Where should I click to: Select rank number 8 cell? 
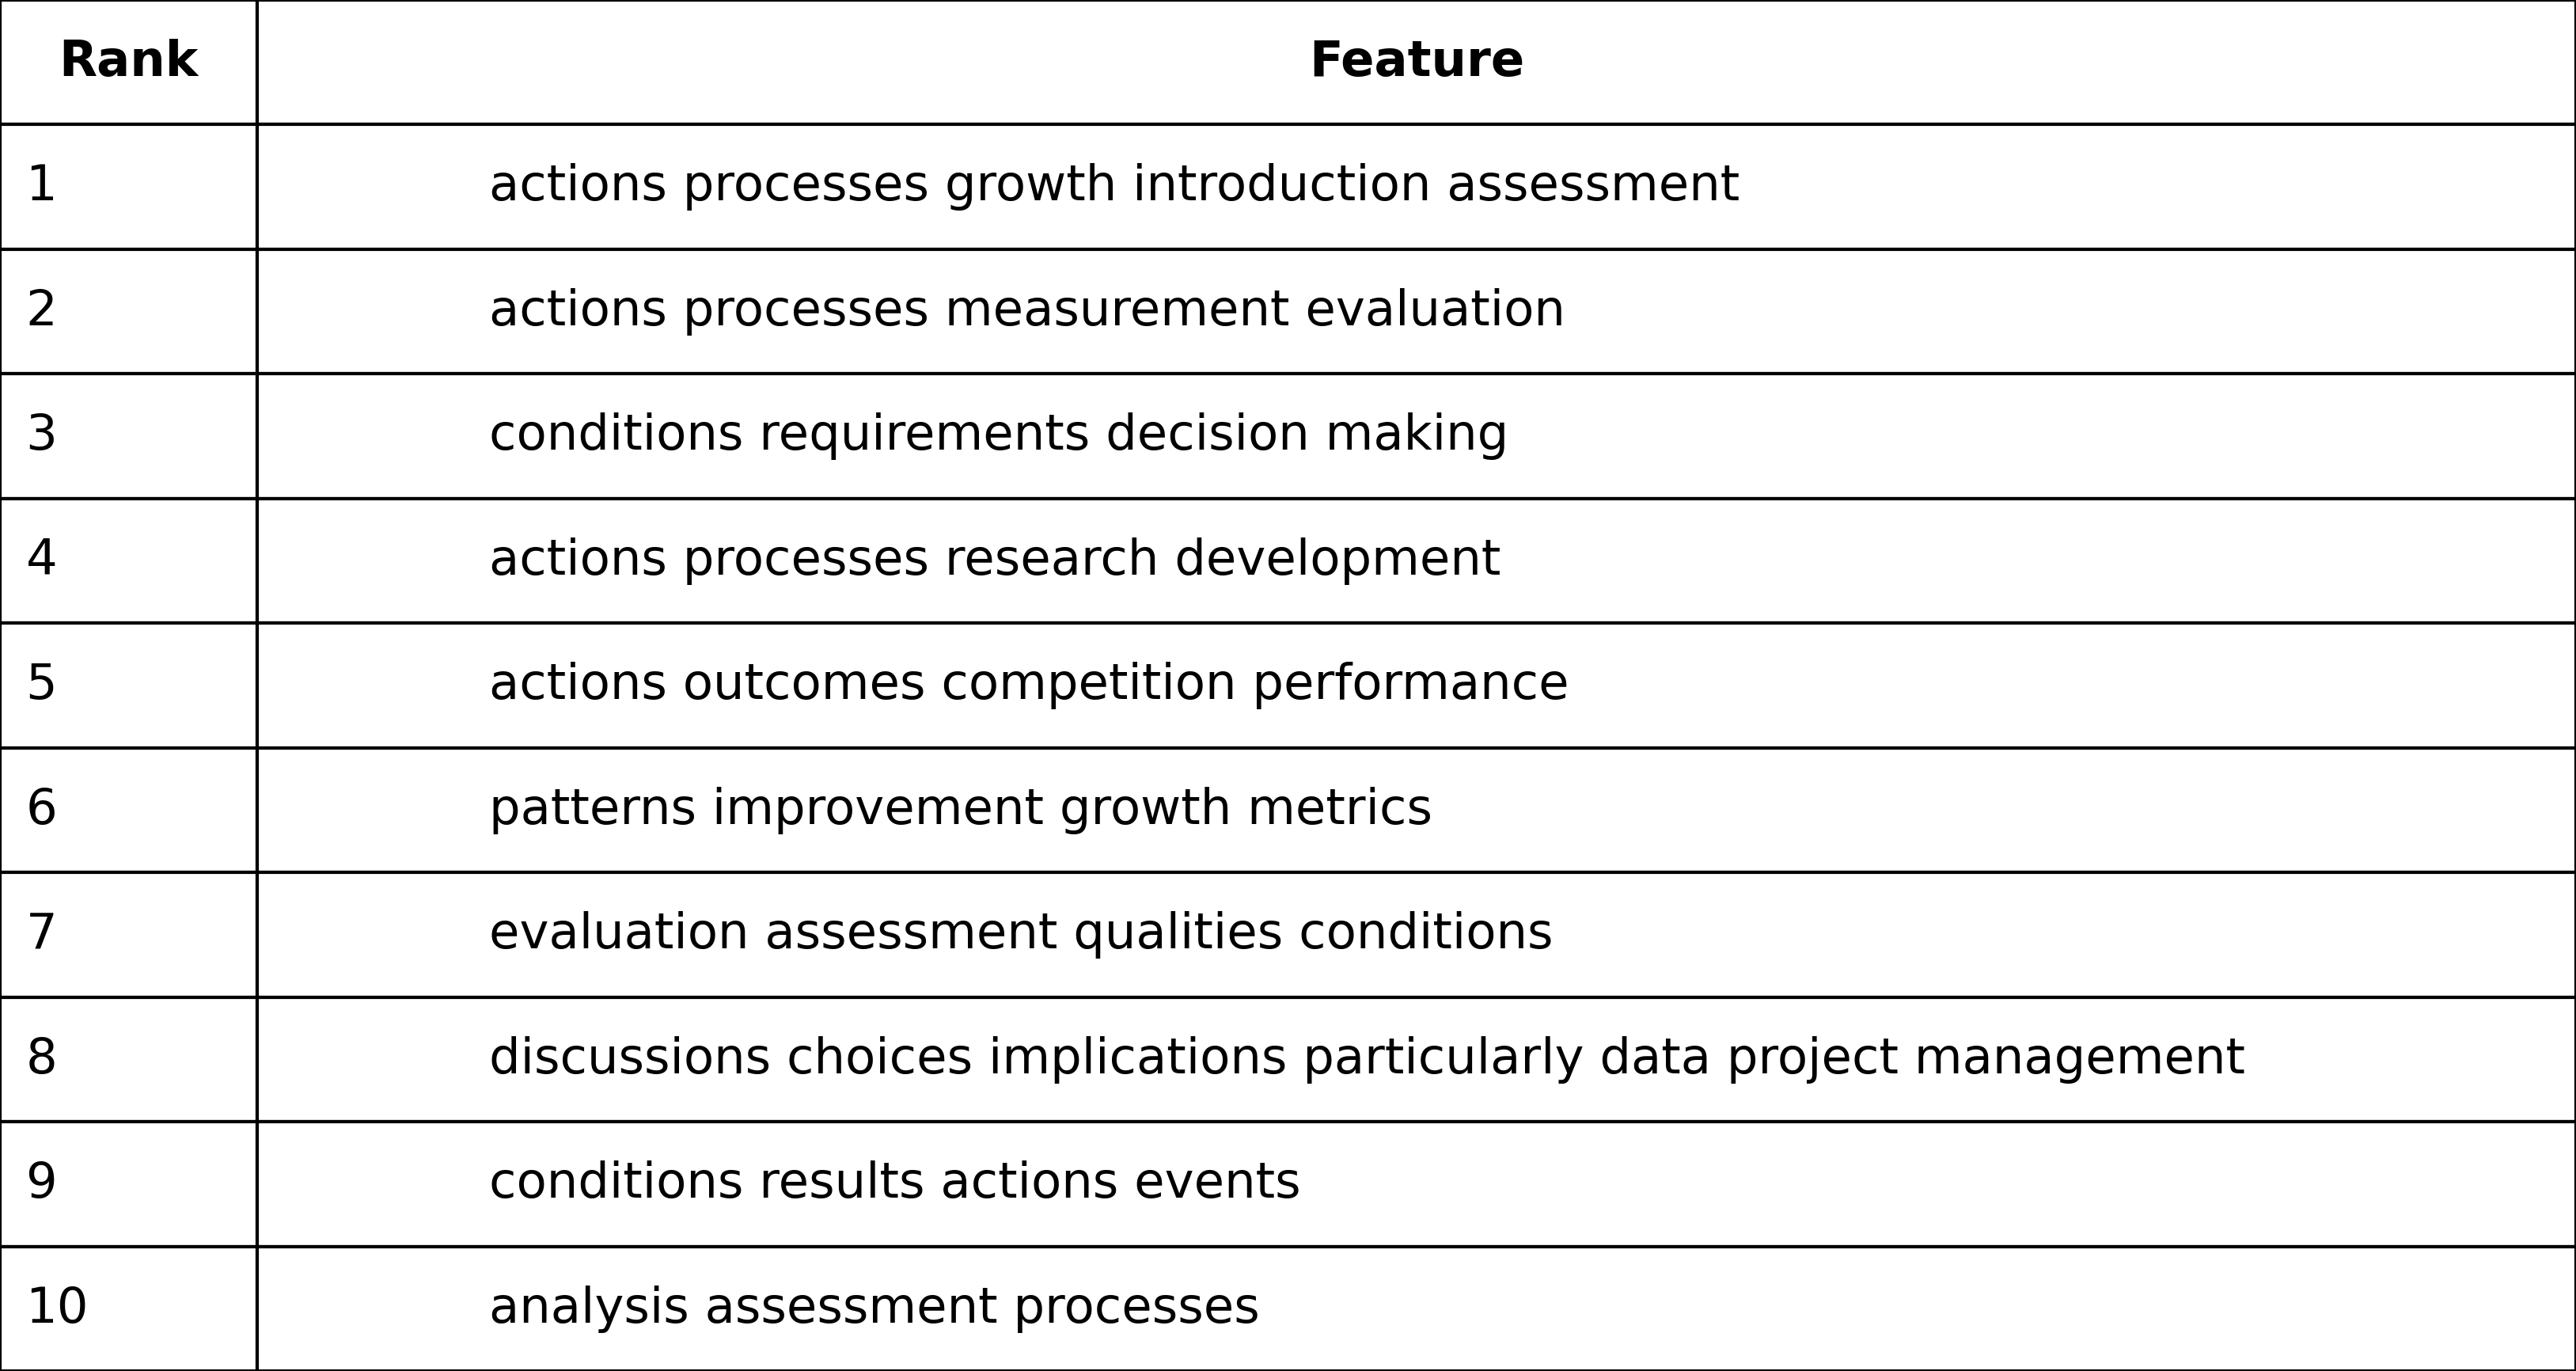pyautogui.click(x=42, y=1058)
